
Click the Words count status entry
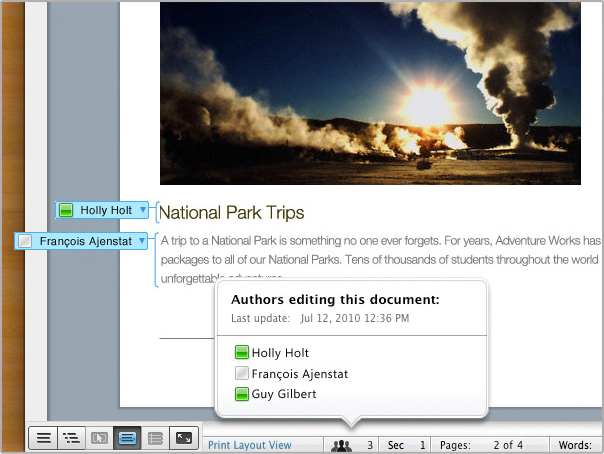(575, 445)
